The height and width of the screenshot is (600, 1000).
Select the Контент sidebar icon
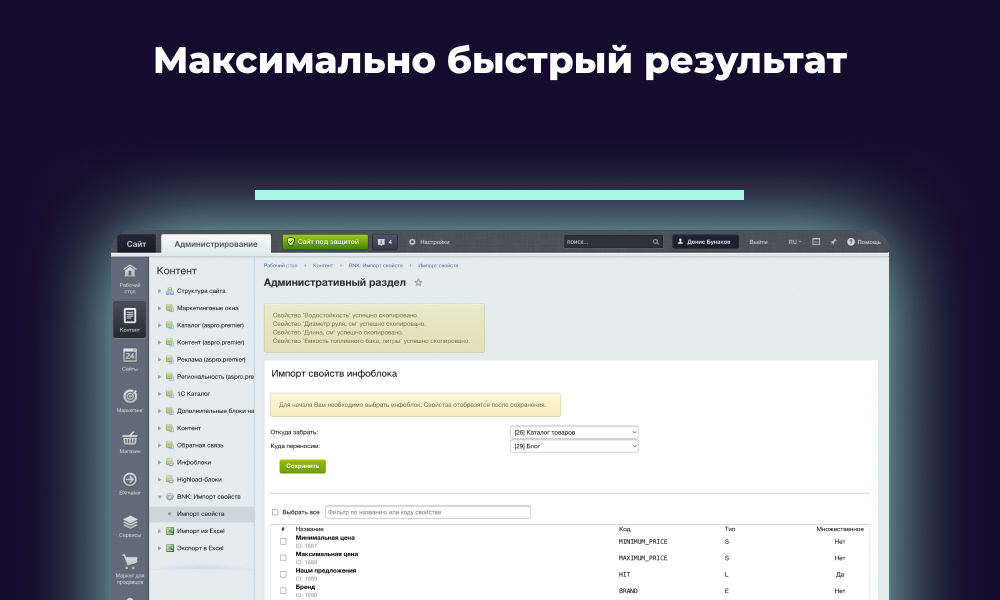129,317
